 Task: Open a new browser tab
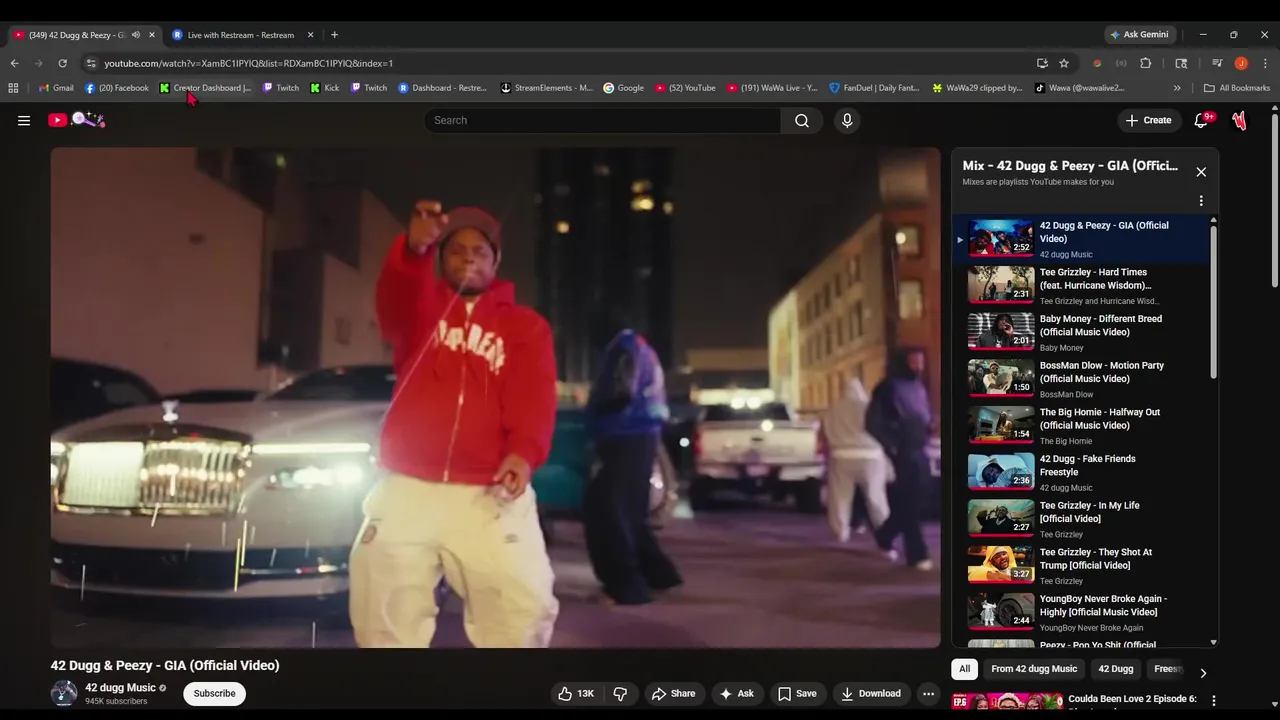(x=334, y=35)
